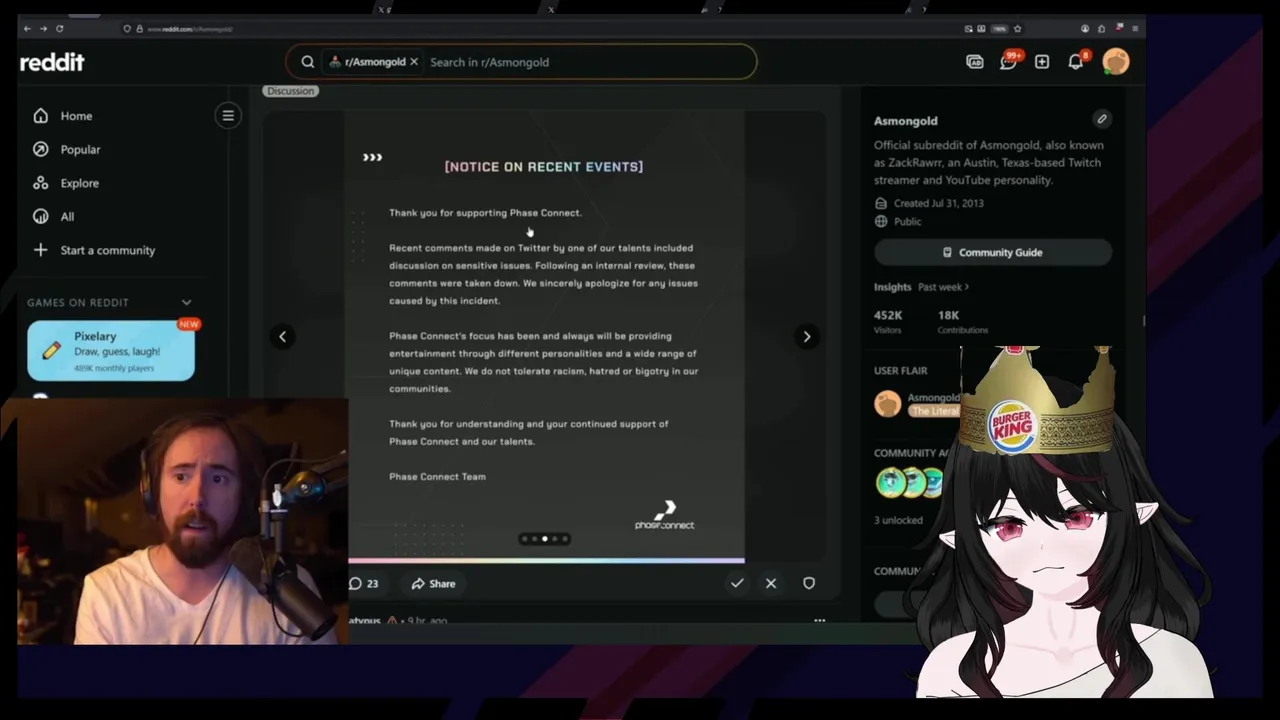
Task: Bookmark the page with the star icon
Action: [x=1017, y=29]
